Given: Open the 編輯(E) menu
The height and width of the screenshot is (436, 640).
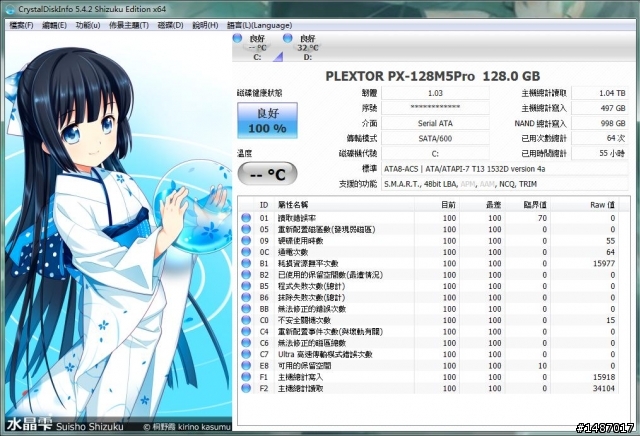Looking at the screenshot, I should pos(55,25).
